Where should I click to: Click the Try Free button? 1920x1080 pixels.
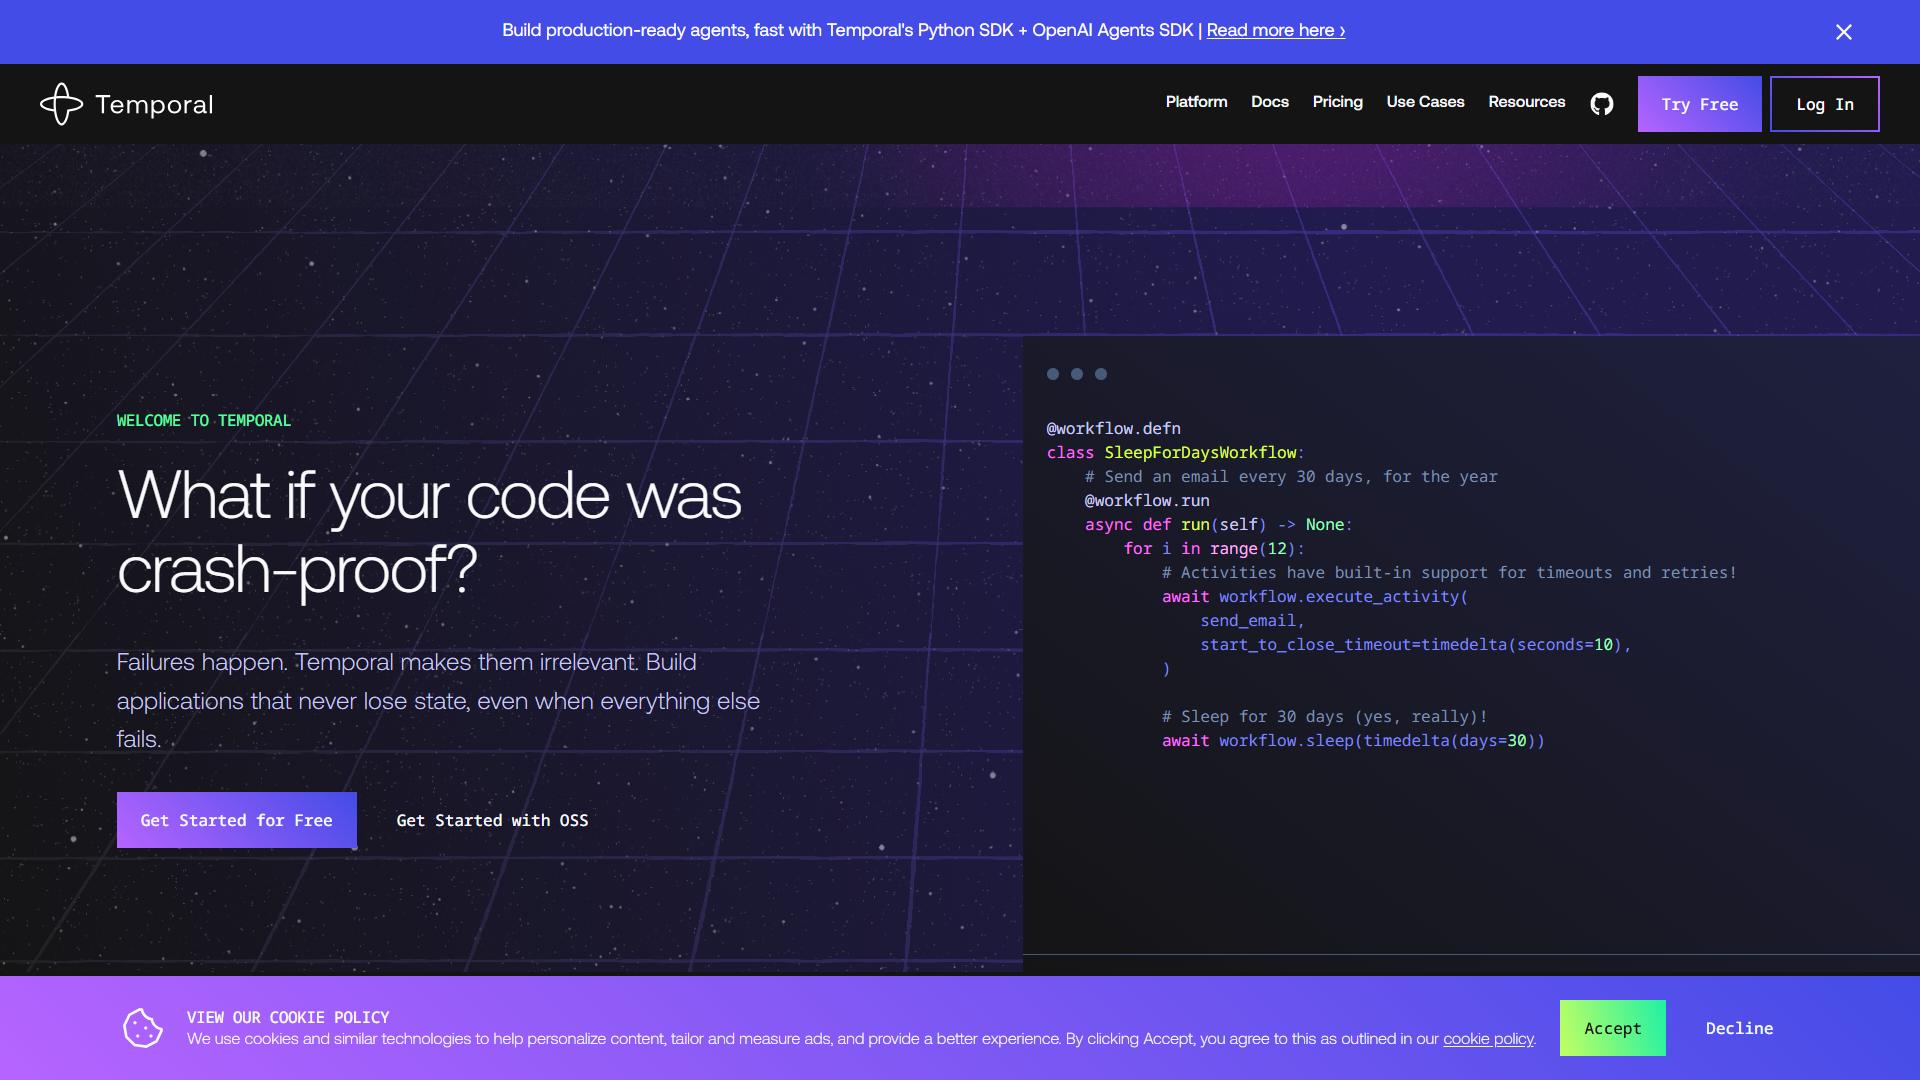click(1700, 104)
